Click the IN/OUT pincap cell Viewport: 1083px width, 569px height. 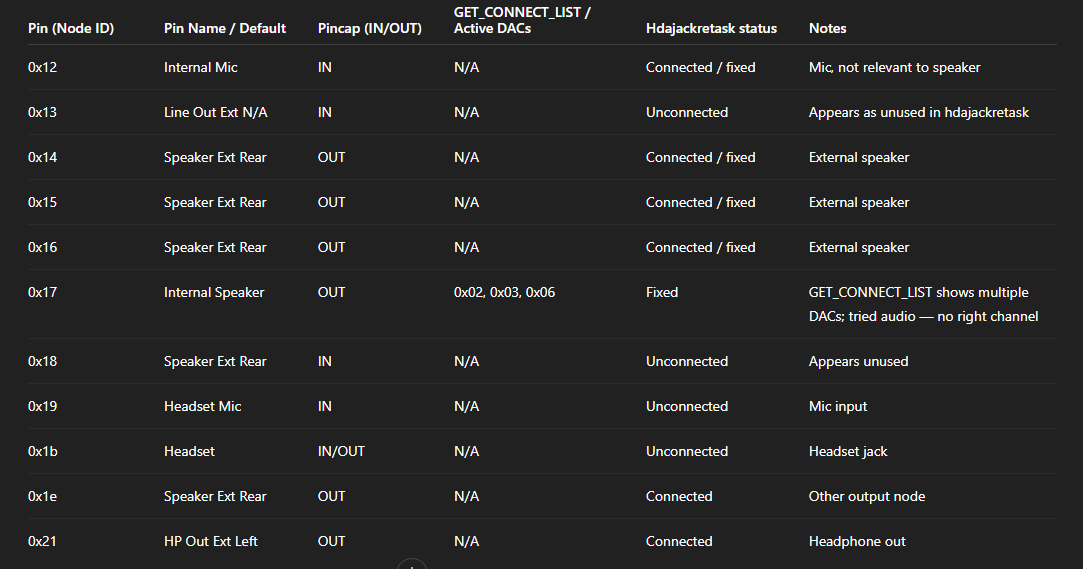point(341,451)
